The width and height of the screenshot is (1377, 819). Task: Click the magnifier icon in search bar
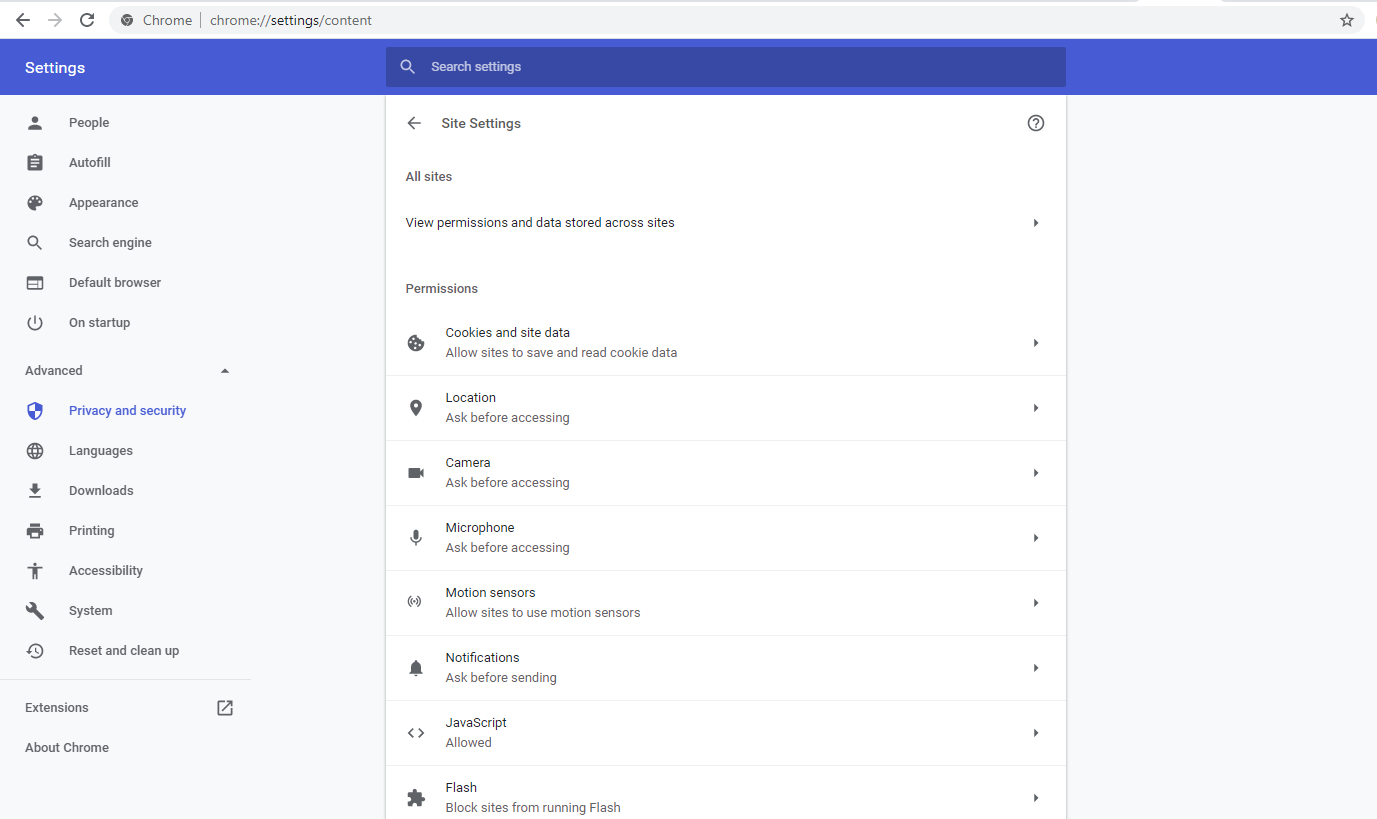(407, 67)
